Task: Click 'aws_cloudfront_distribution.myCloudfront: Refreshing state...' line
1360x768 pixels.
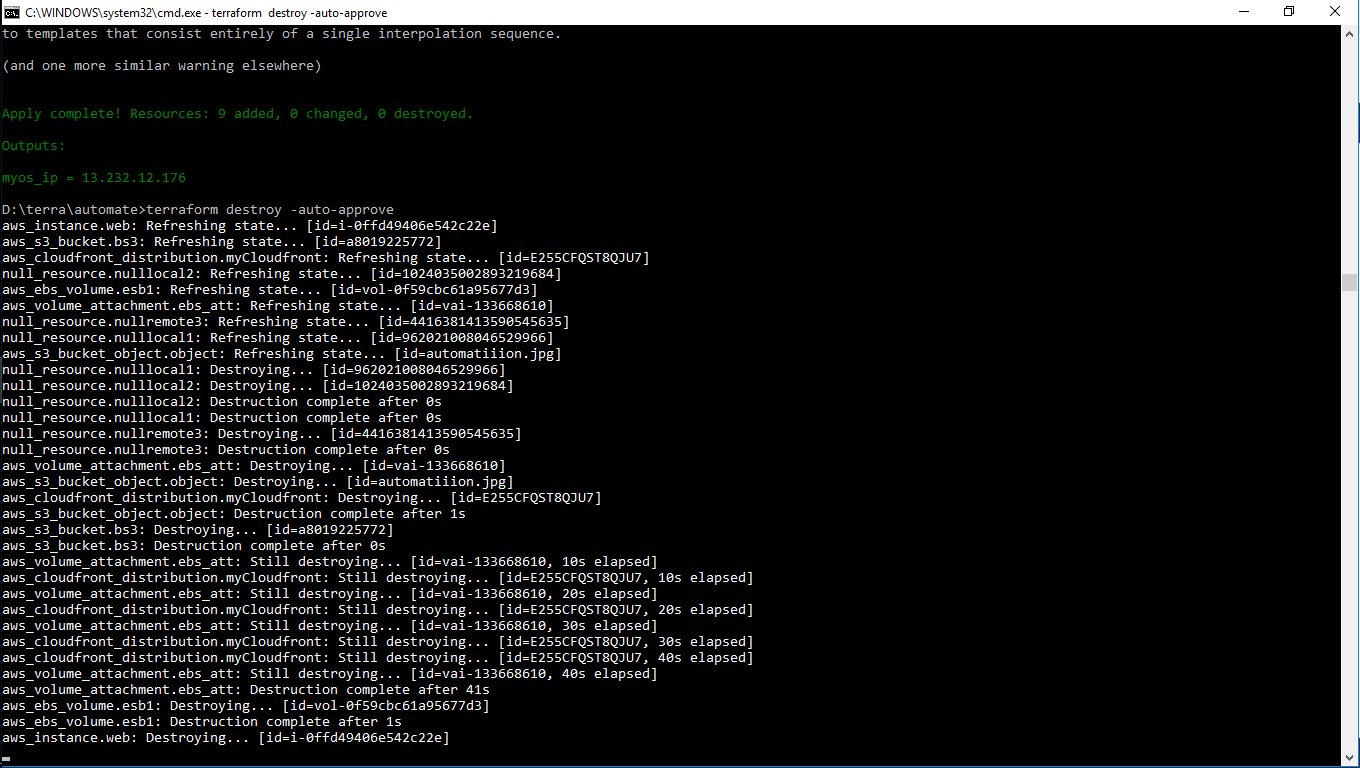Action: (x=326, y=258)
